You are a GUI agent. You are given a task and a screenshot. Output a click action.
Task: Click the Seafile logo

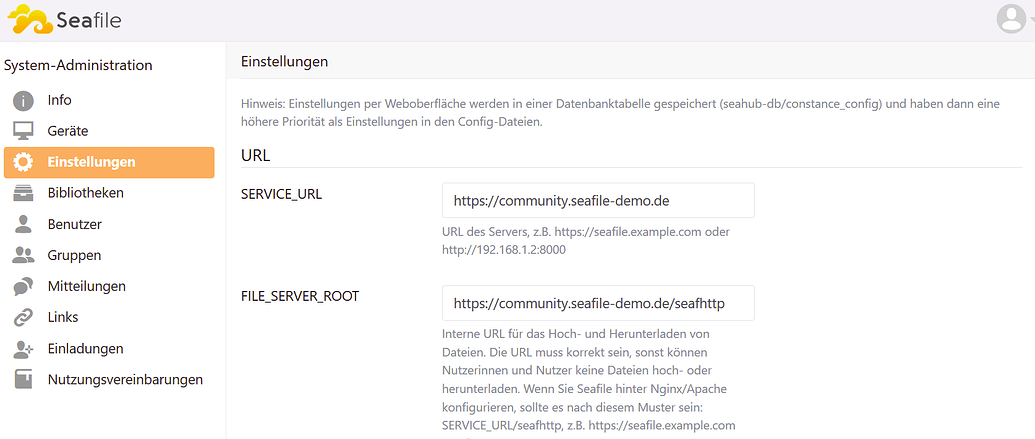tap(64, 19)
